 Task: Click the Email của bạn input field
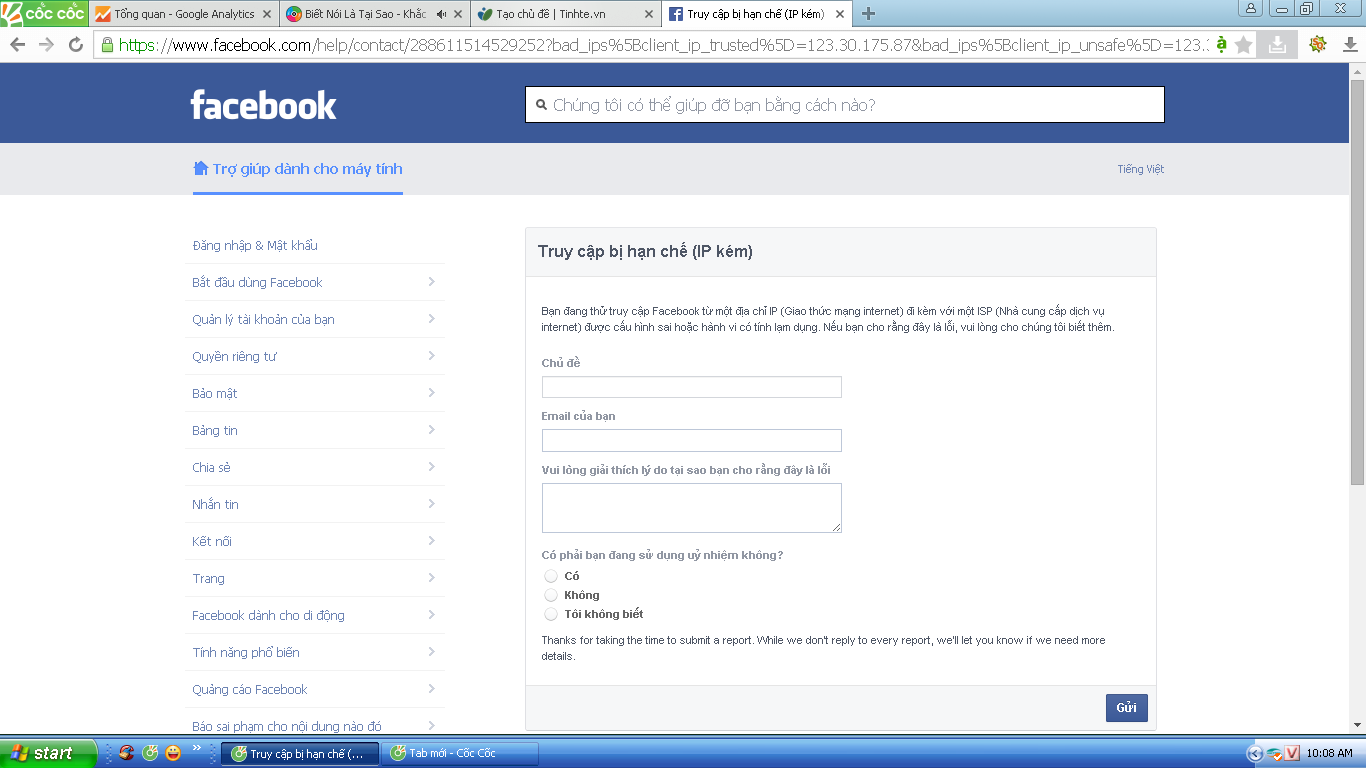pyautogui.click(x=692, y=440)
